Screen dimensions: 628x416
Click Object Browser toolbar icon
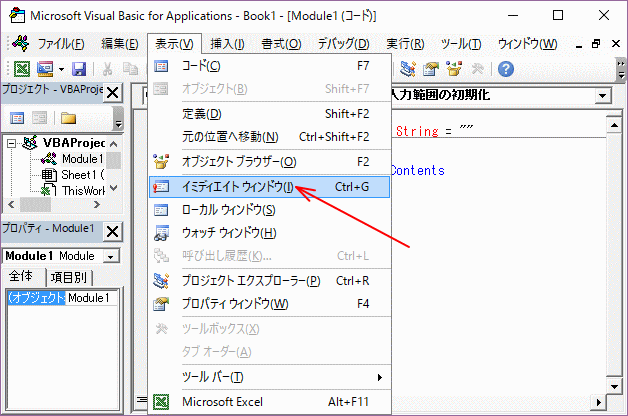(x=454, y=69)
